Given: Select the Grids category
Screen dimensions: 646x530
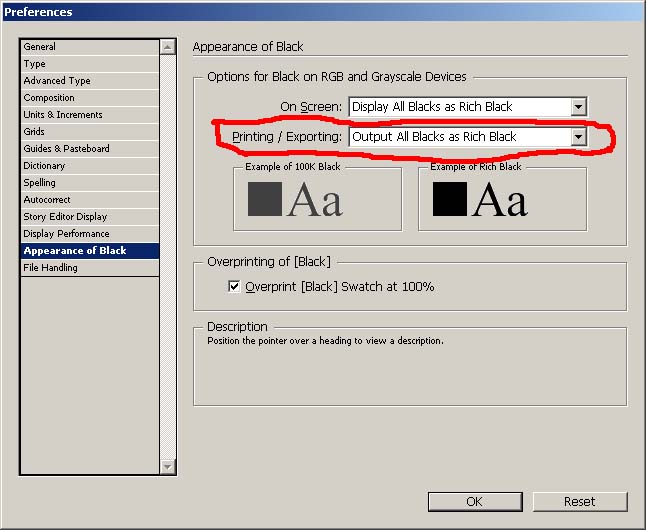Looking at the screenshot, I should (x=90, y=131).
